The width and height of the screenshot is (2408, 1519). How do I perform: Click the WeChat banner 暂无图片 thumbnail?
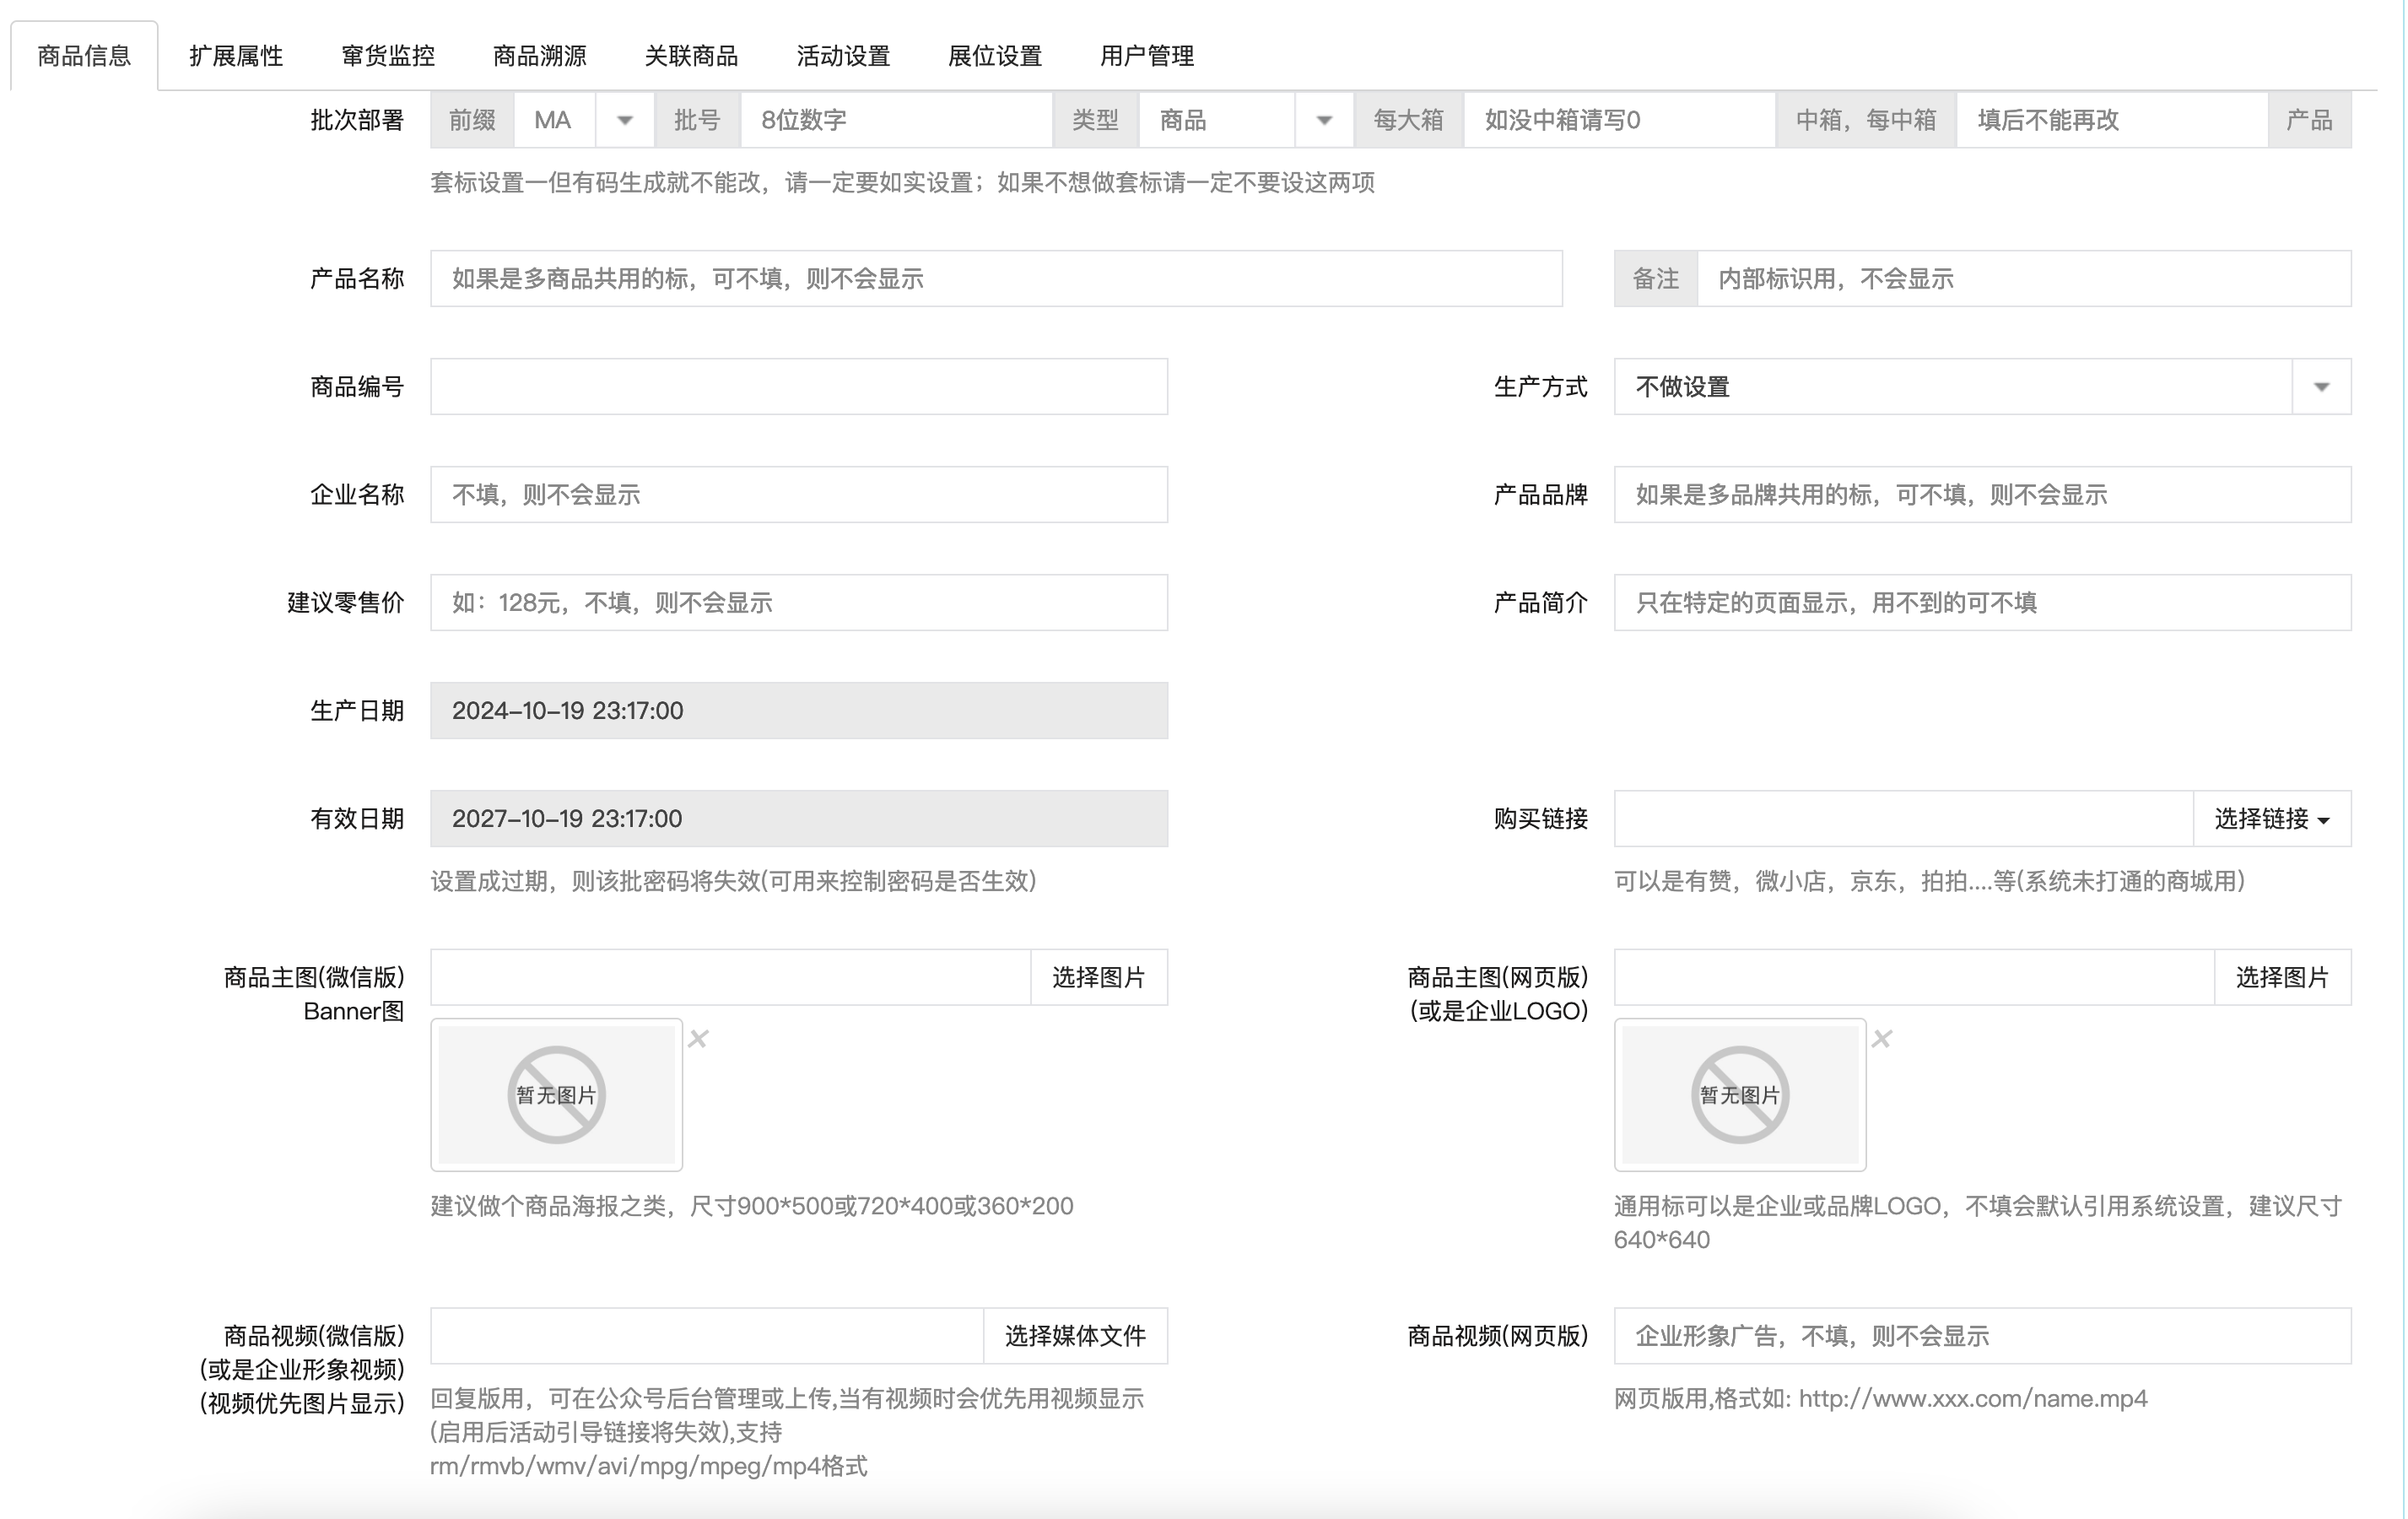pos(557,1095)
